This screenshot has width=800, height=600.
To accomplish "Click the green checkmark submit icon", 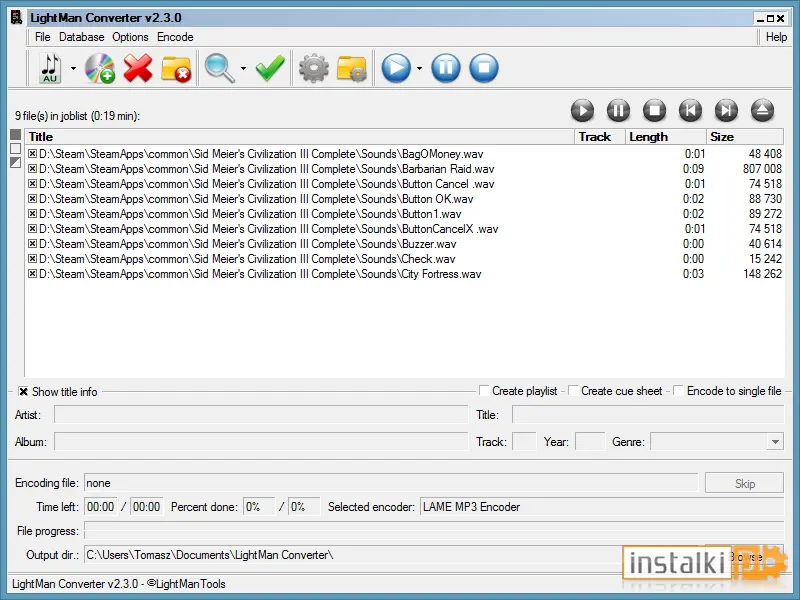I will 270,68.
